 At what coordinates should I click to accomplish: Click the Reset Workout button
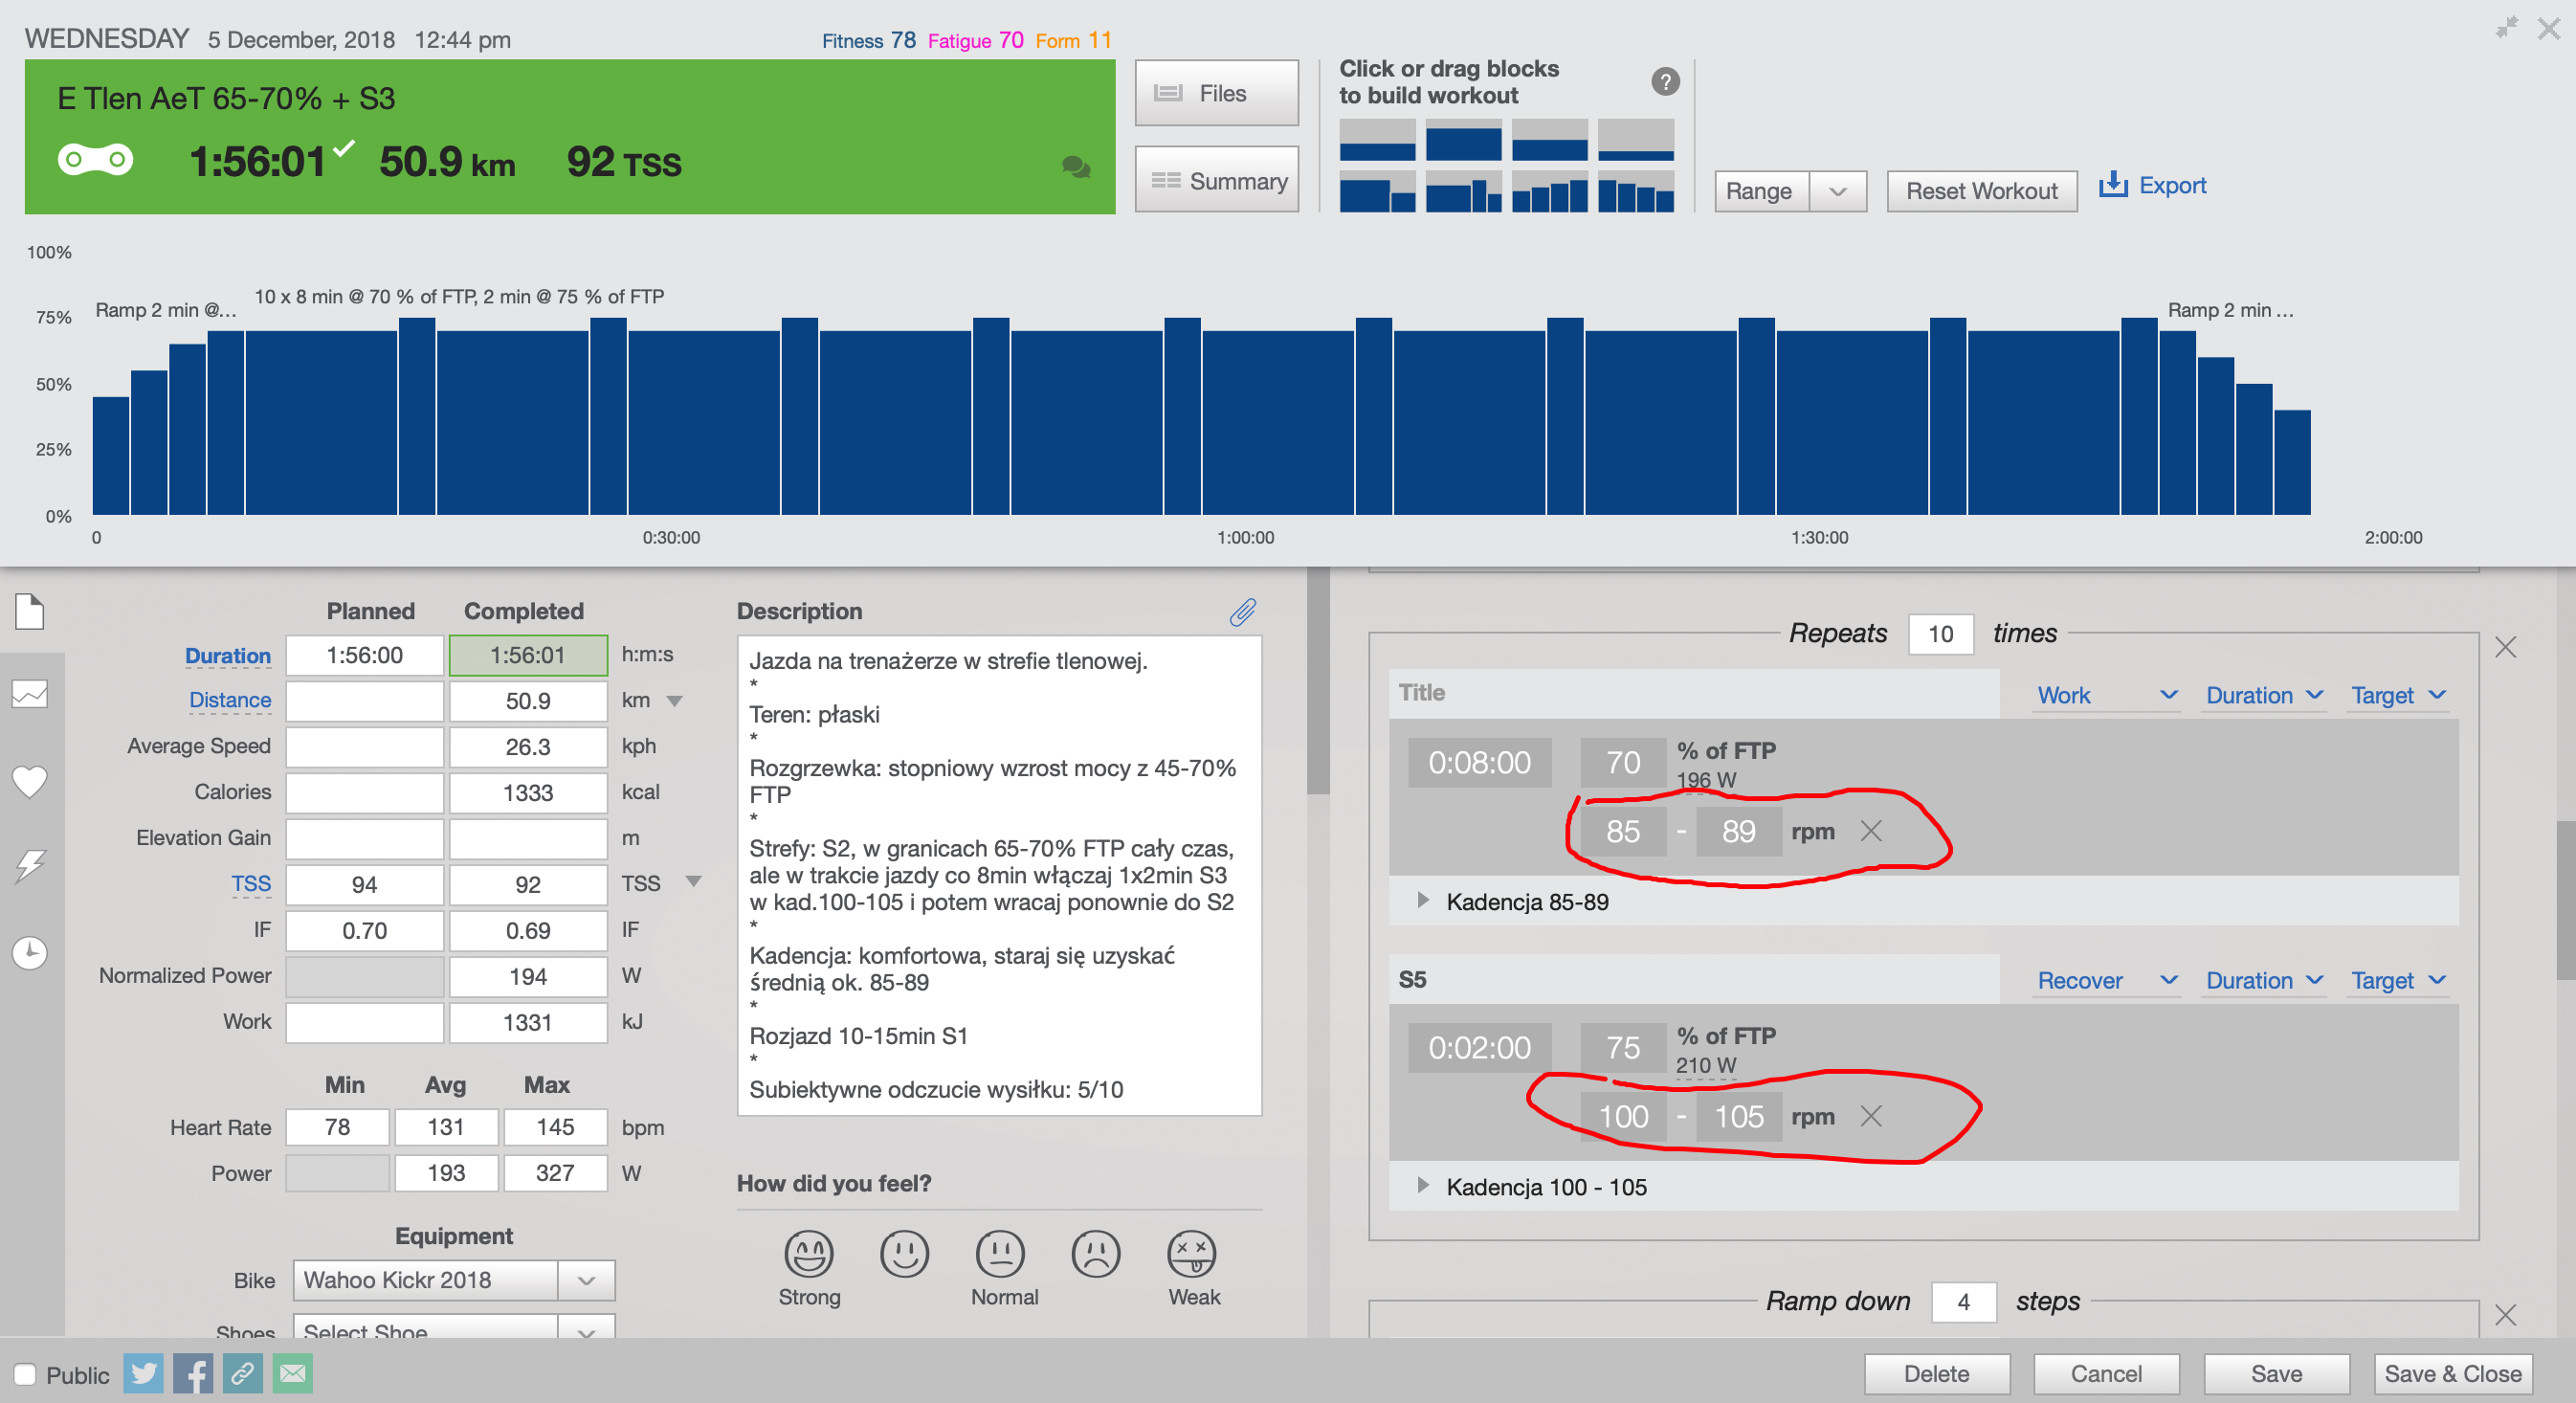[1981, 191]
